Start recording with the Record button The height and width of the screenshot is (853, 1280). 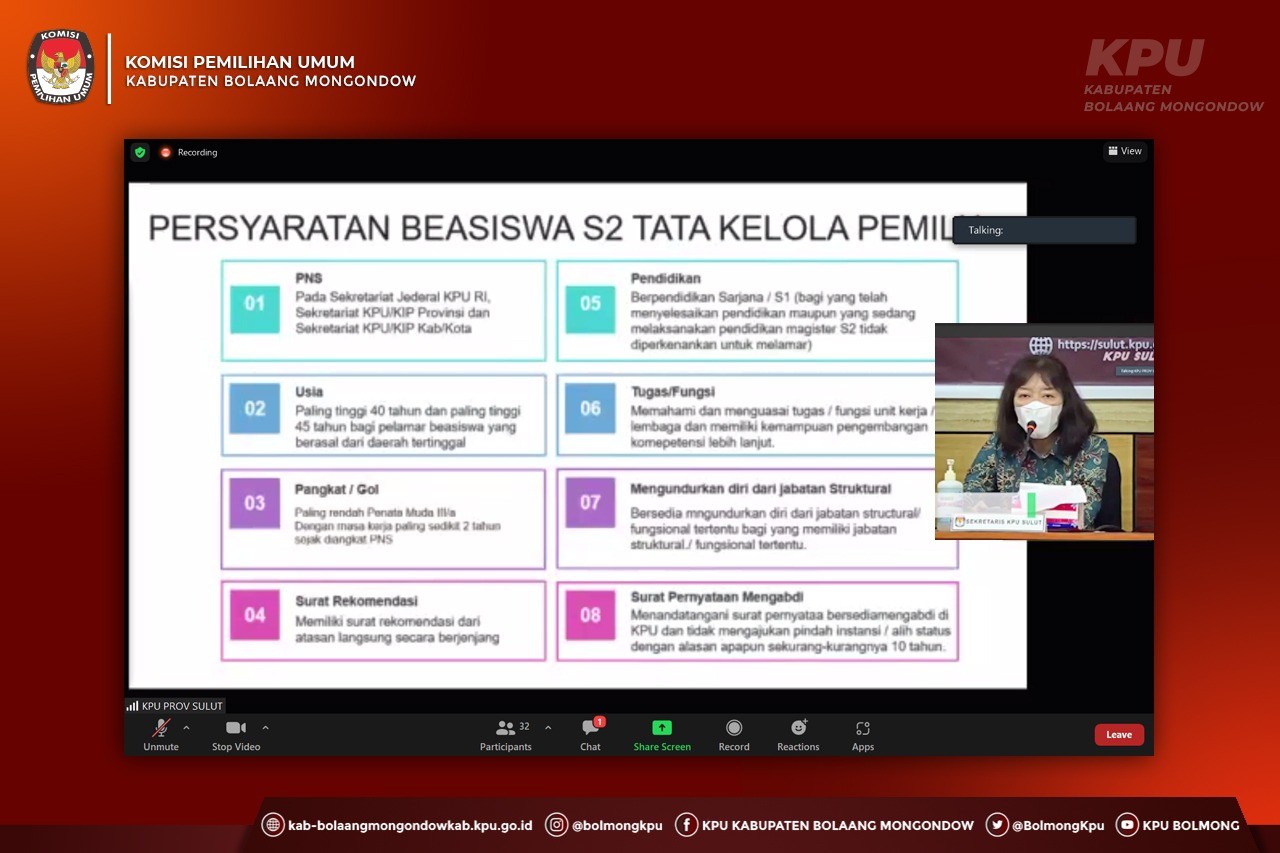click(x=734, y=733)
